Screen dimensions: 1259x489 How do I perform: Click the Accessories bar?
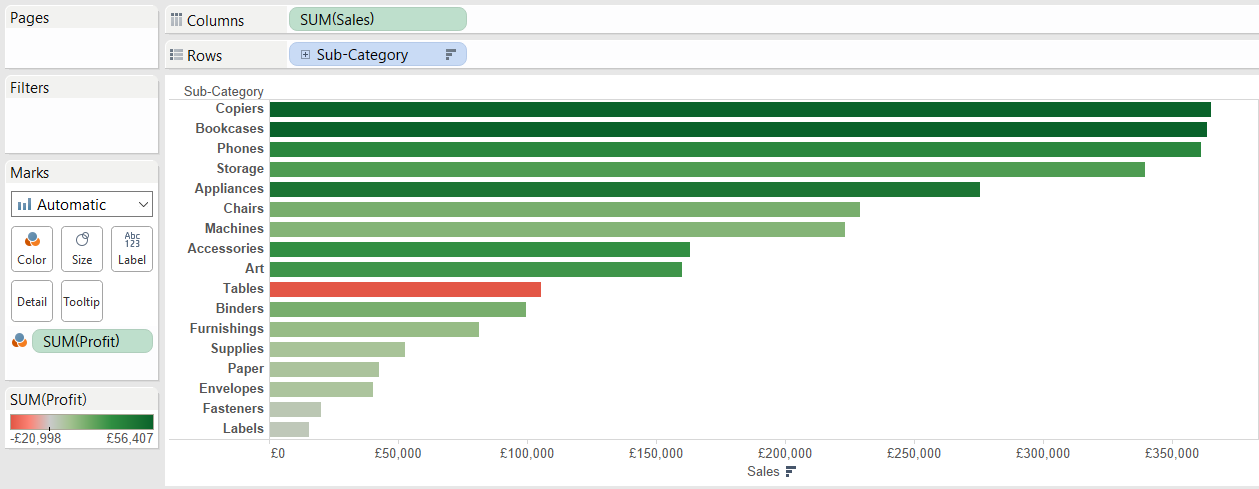click(x=480, y=249)
